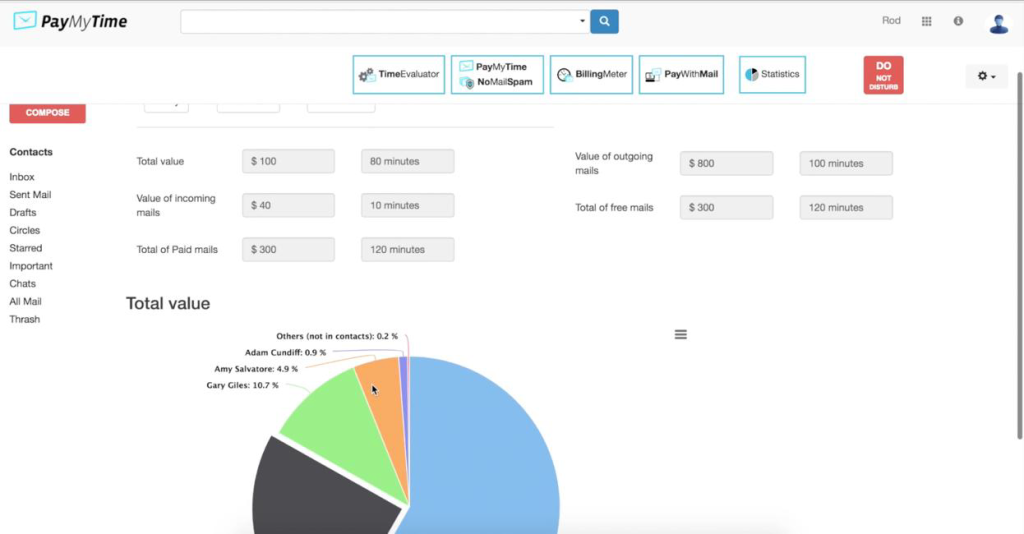The width and height of the screenshot is (1024, 534).
Task: Click the Amy Salvatore: 4.9 % label
Action: coord(256,369)
